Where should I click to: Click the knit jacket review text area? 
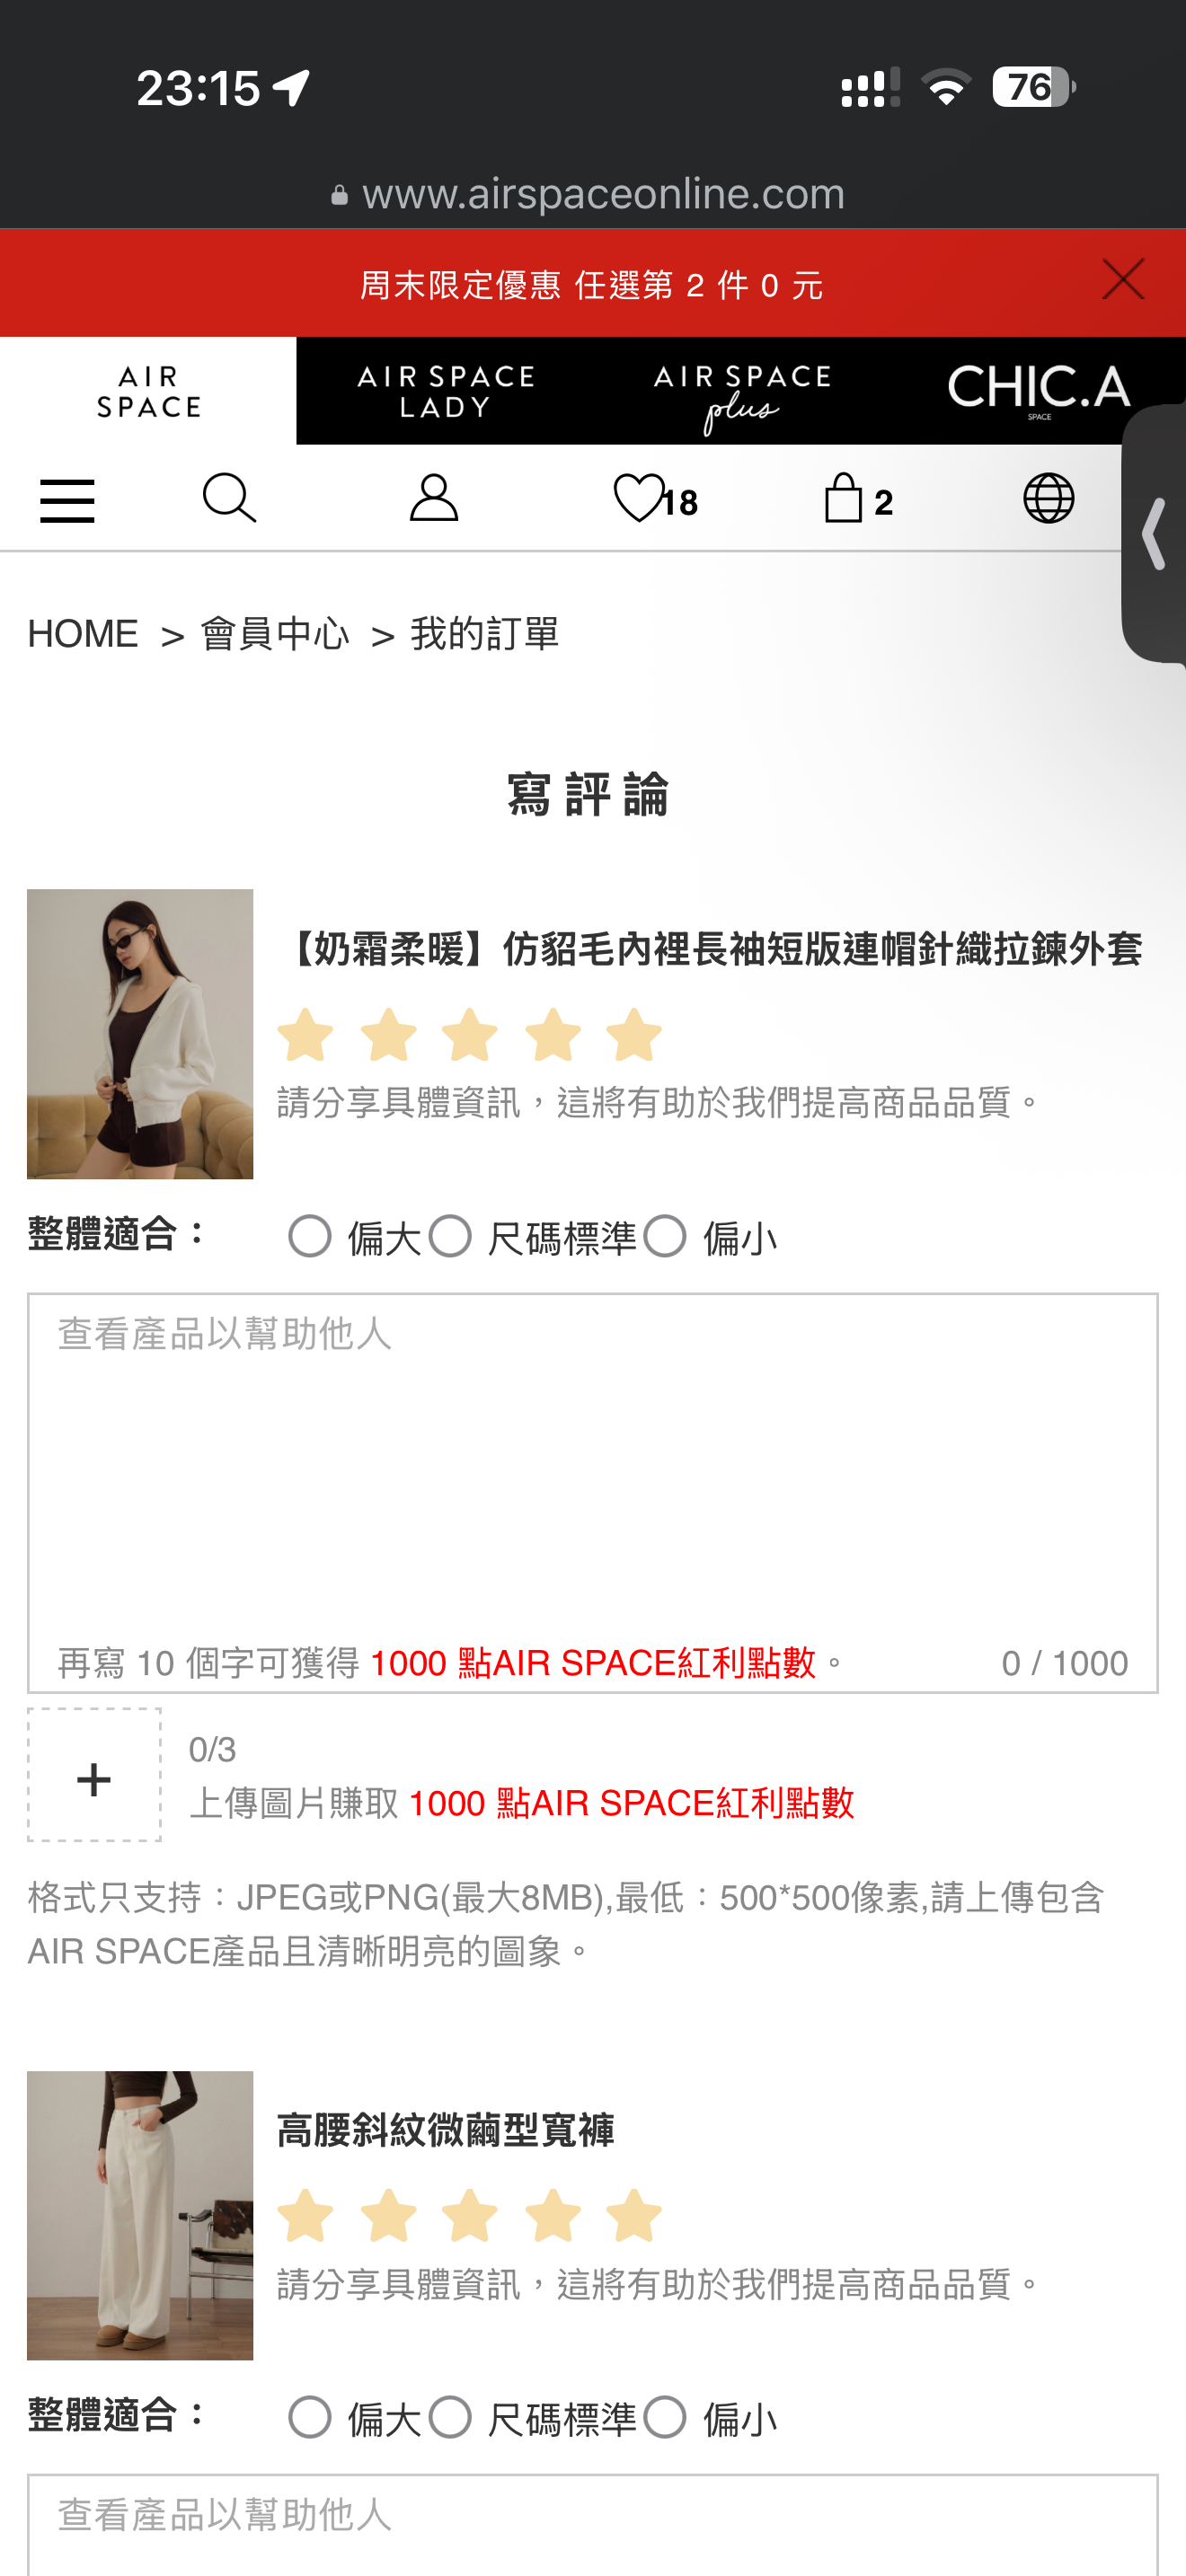click(x=593, y=1492)
